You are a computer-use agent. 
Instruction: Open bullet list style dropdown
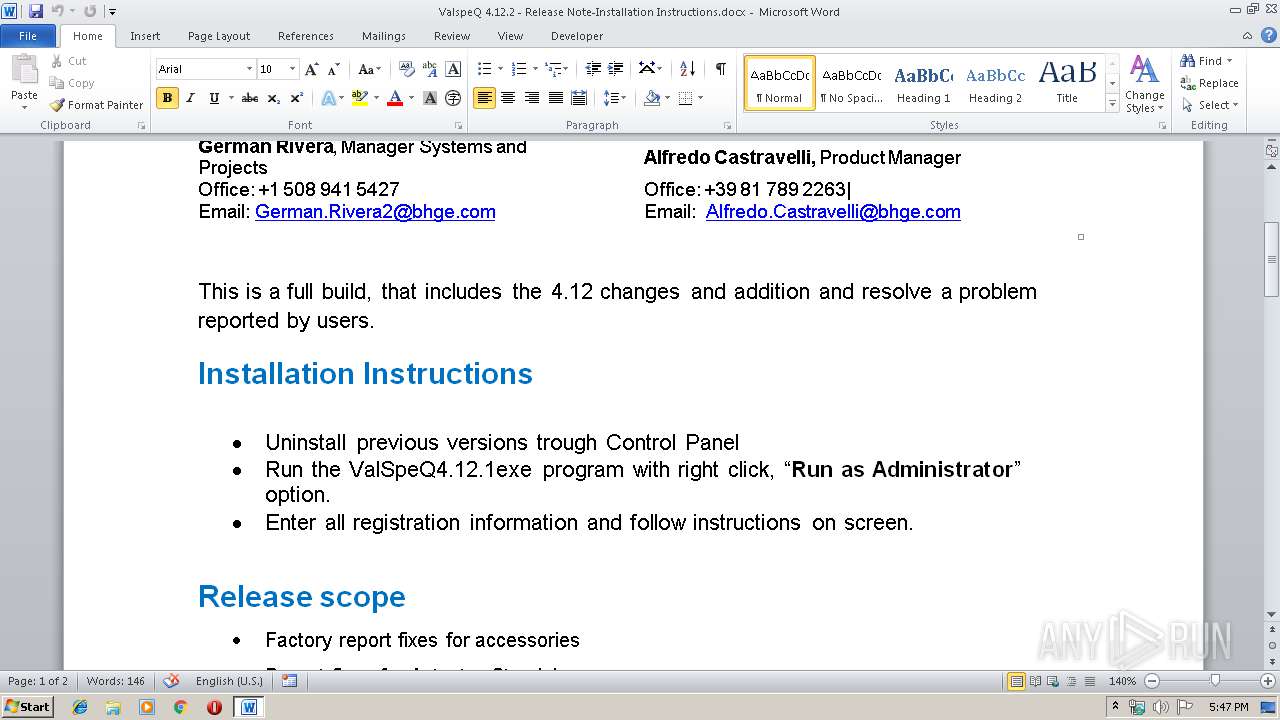pyautogui.click(x=501, y=69)
